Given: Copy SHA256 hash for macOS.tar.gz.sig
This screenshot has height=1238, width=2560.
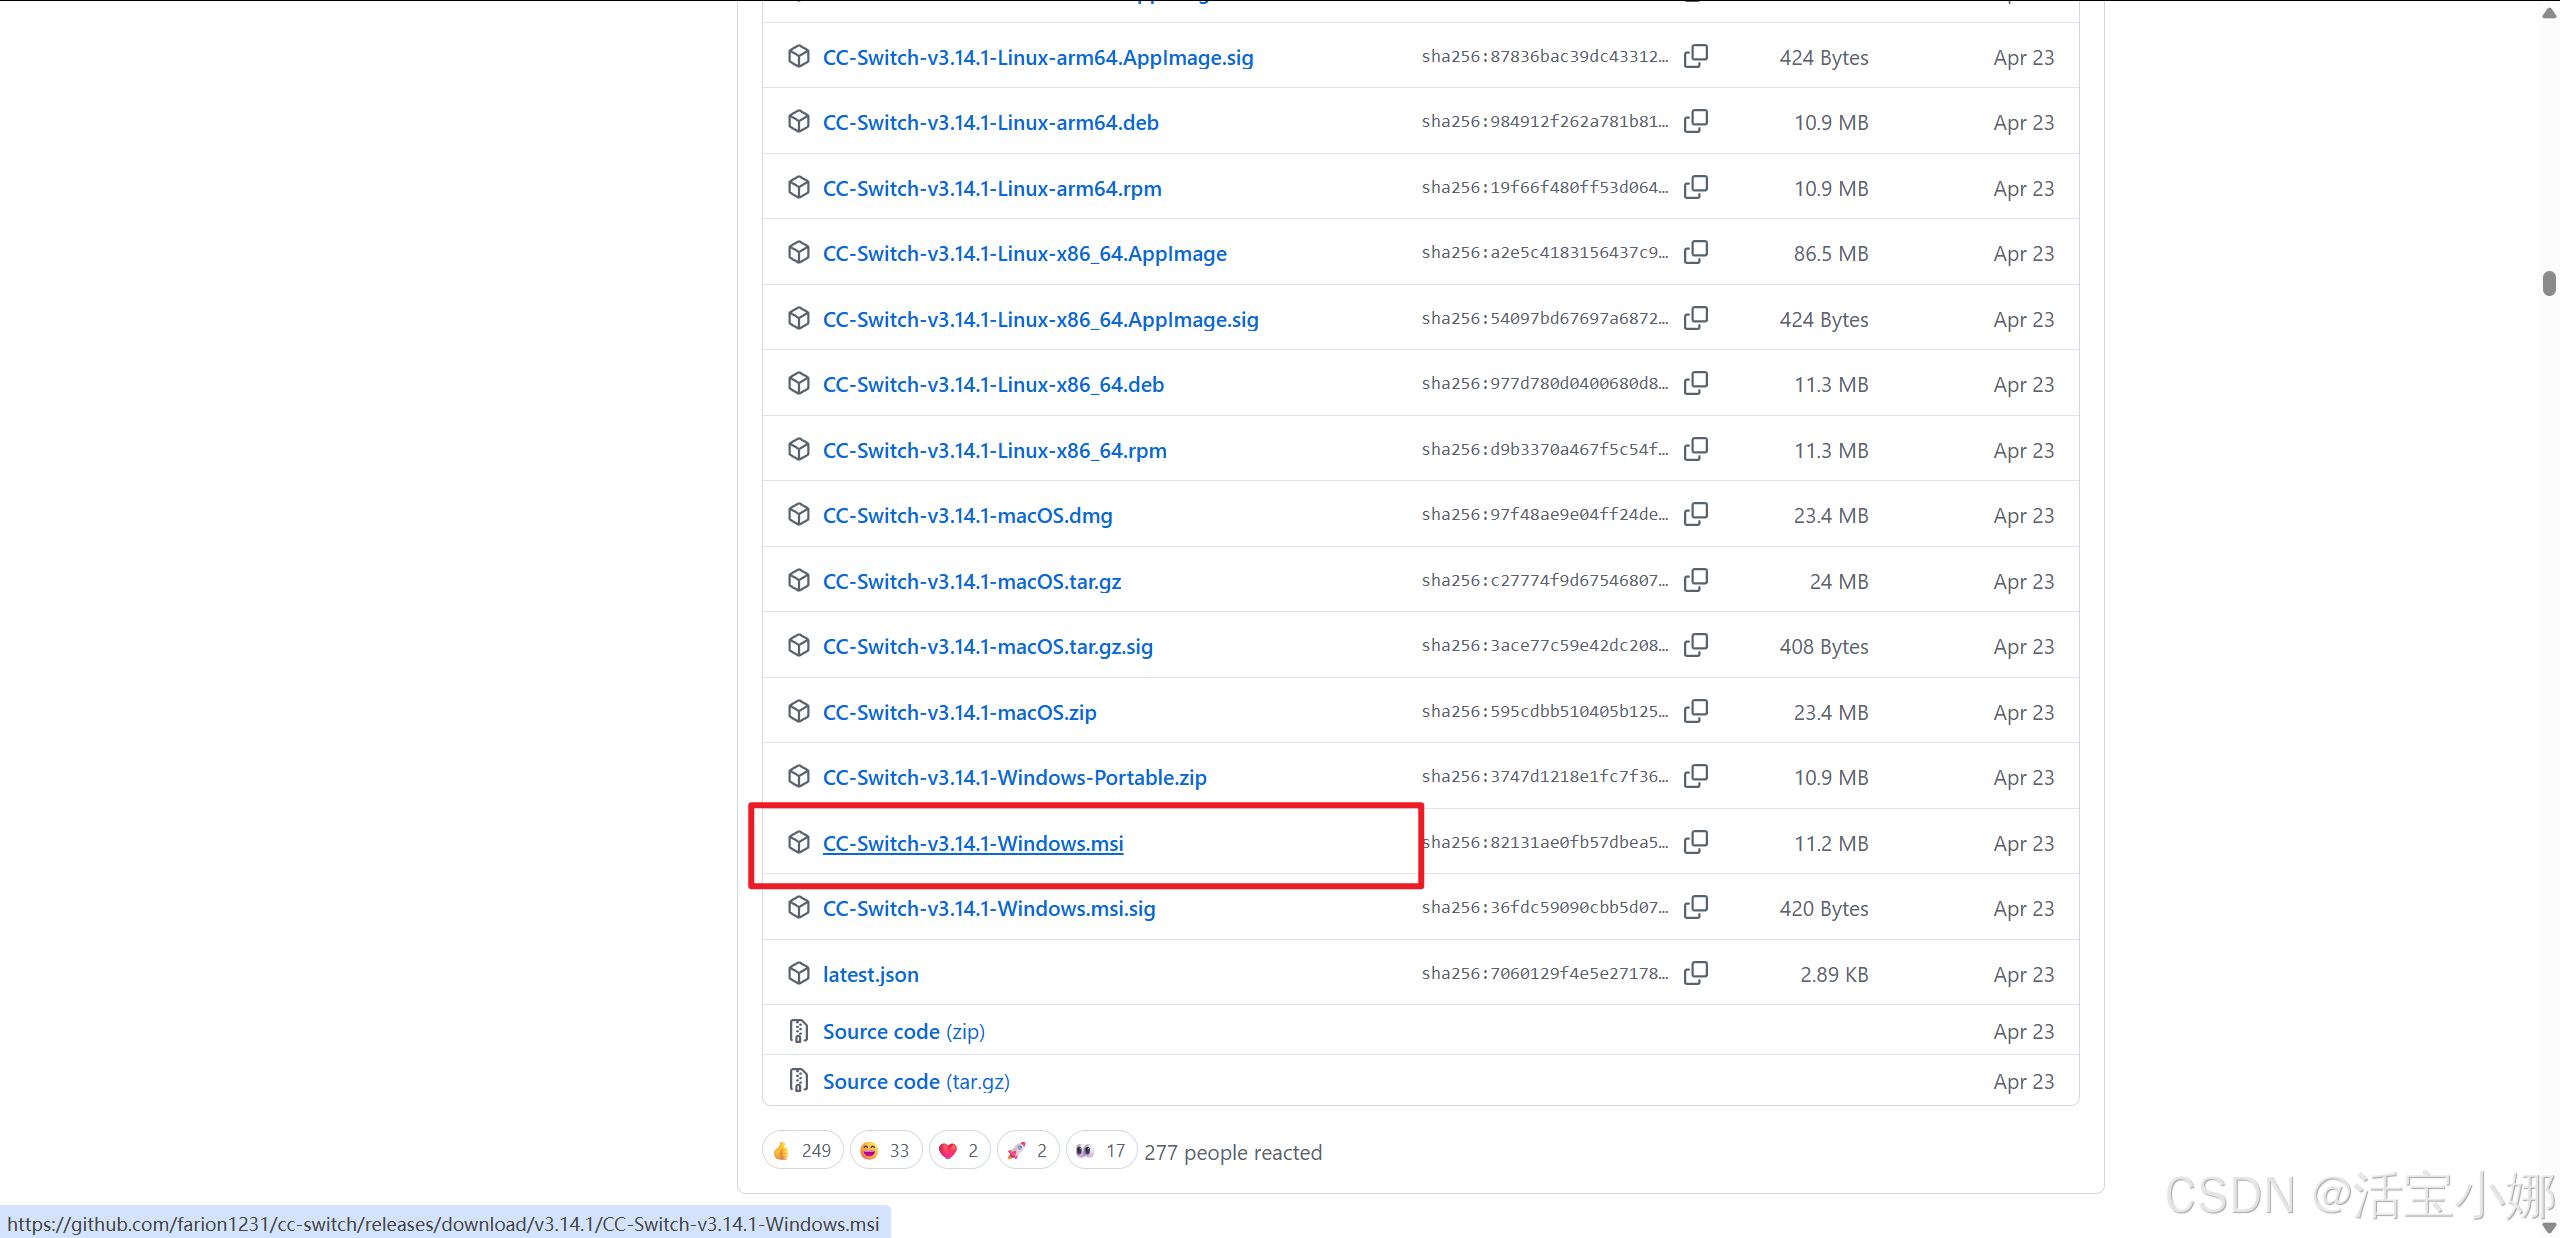Looking at the screenshot, I should coord(1696,645).
